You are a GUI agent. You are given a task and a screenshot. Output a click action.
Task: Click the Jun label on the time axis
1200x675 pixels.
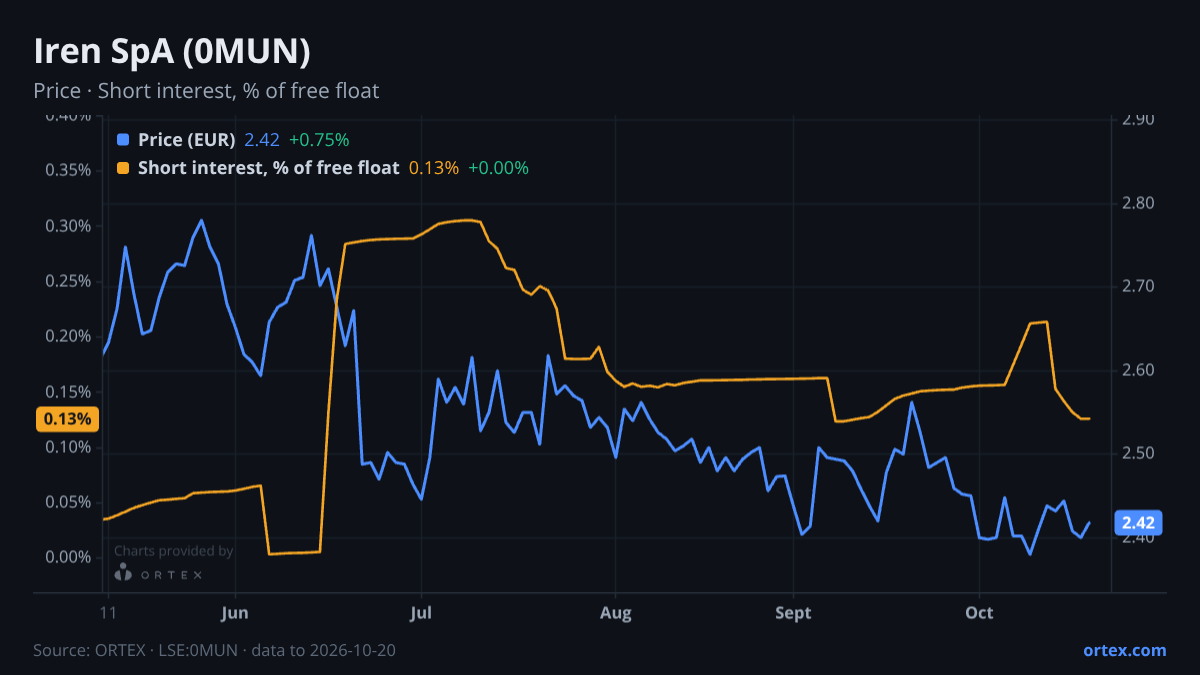click(234, 613)
